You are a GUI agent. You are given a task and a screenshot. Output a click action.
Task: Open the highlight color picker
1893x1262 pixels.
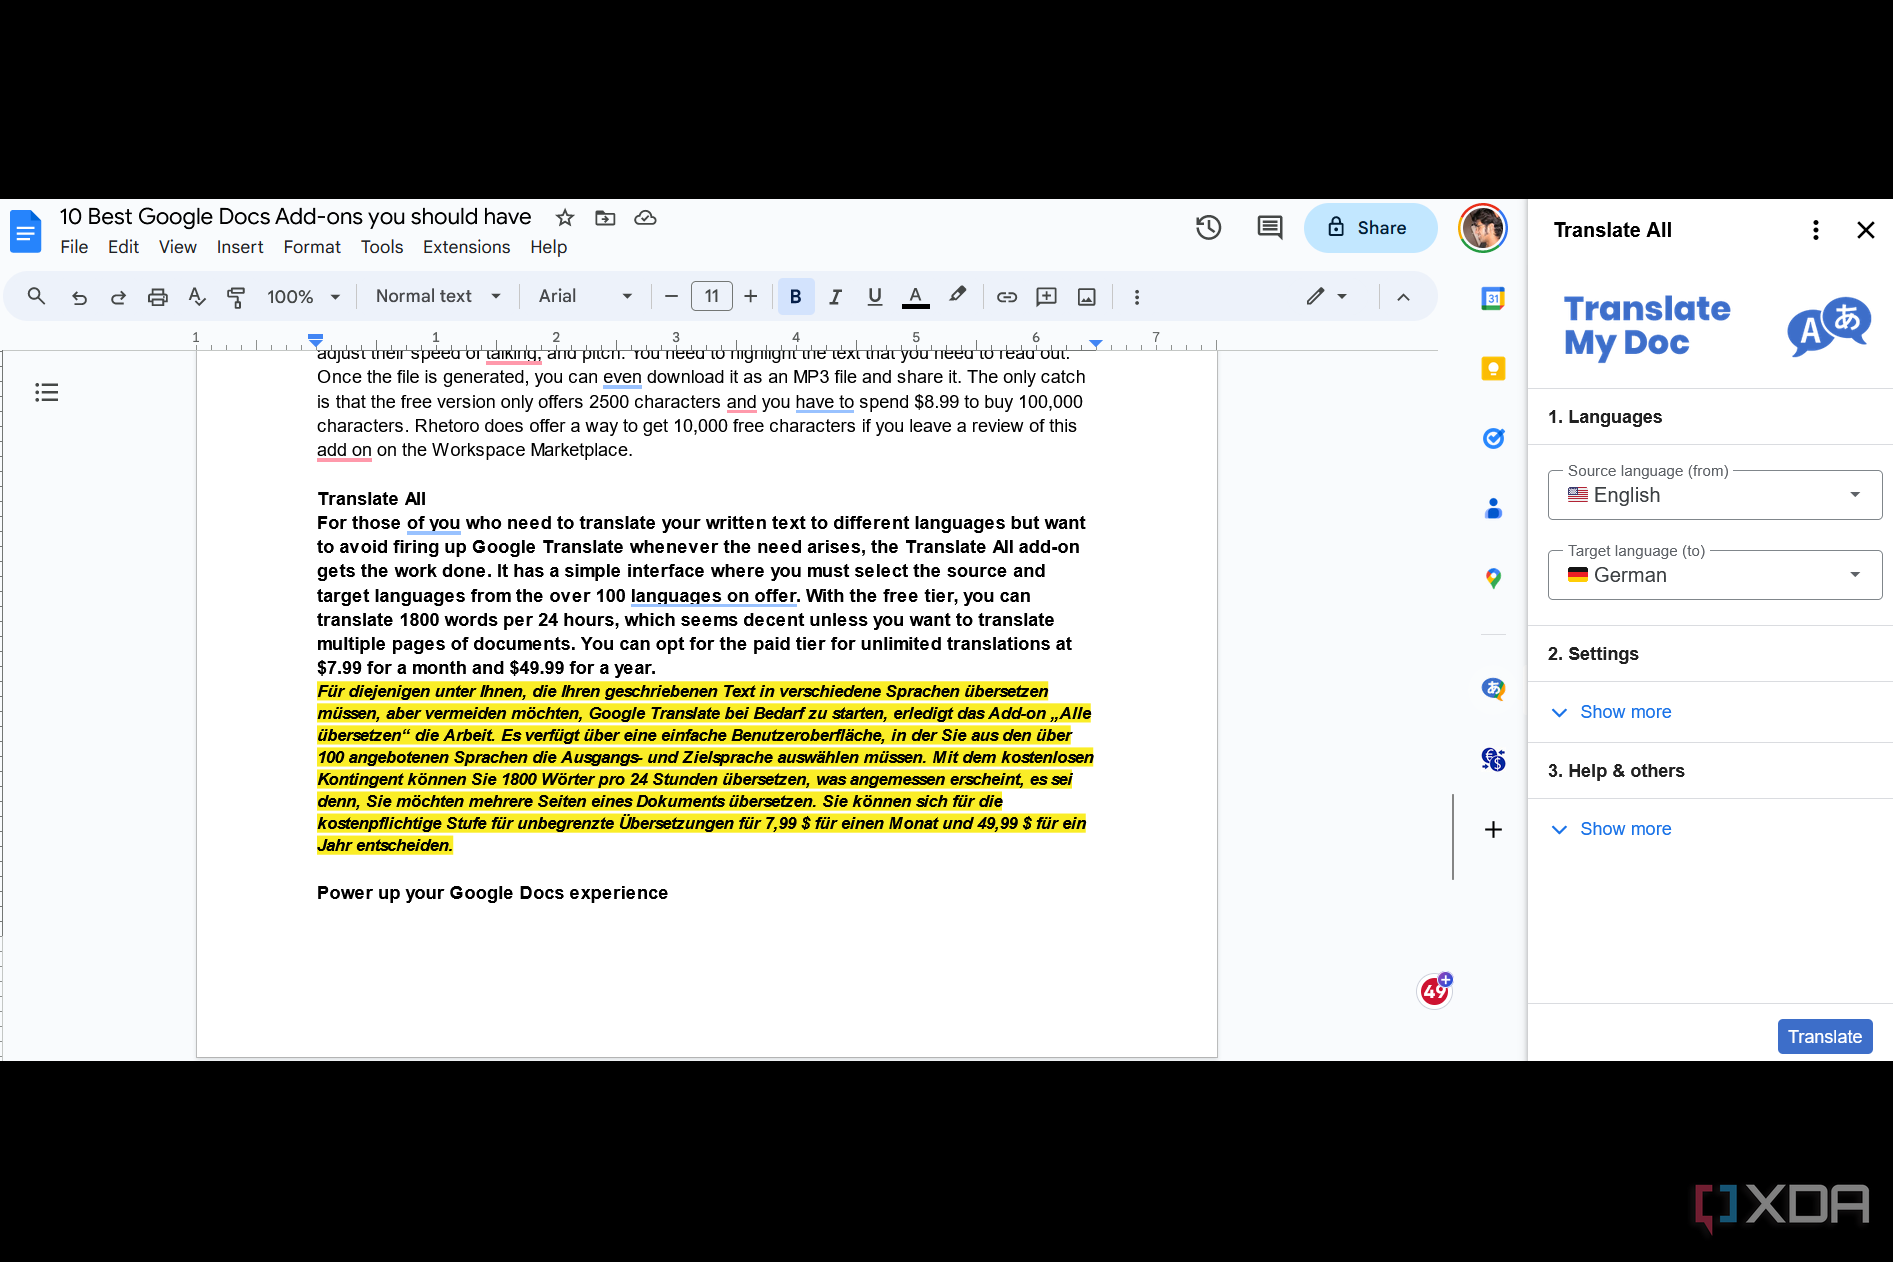[958, 297]
